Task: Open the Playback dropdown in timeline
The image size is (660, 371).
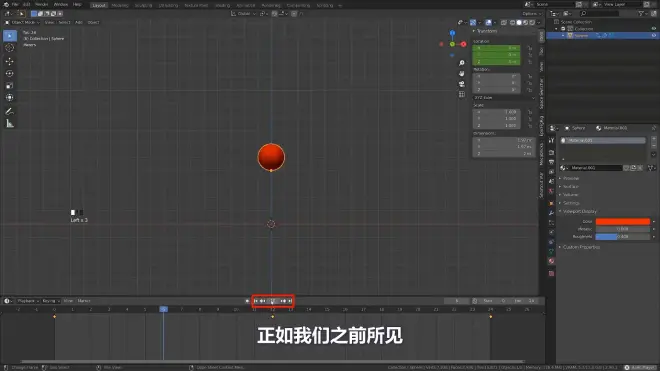Action: click(x=28, y=301)
